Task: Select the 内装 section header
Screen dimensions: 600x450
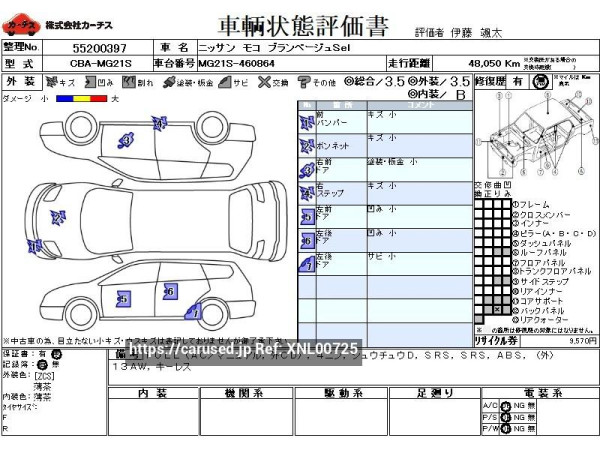Action: pyautogui.click(x=153, y=392)
